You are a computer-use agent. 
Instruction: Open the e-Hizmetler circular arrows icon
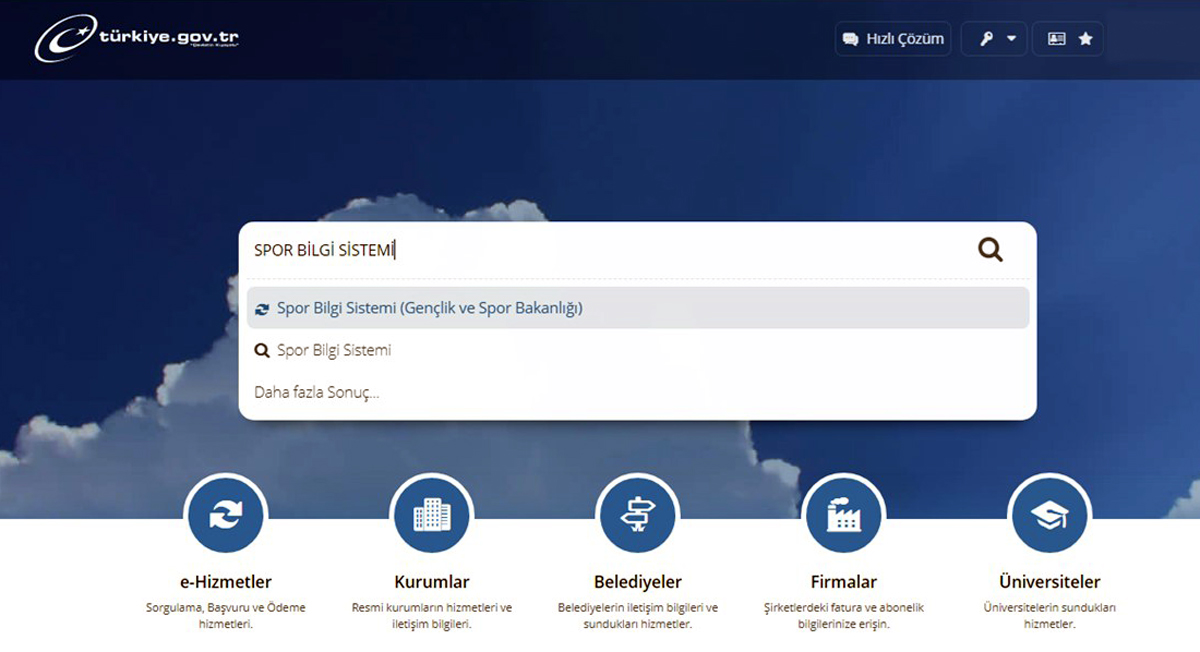(226, 515)
